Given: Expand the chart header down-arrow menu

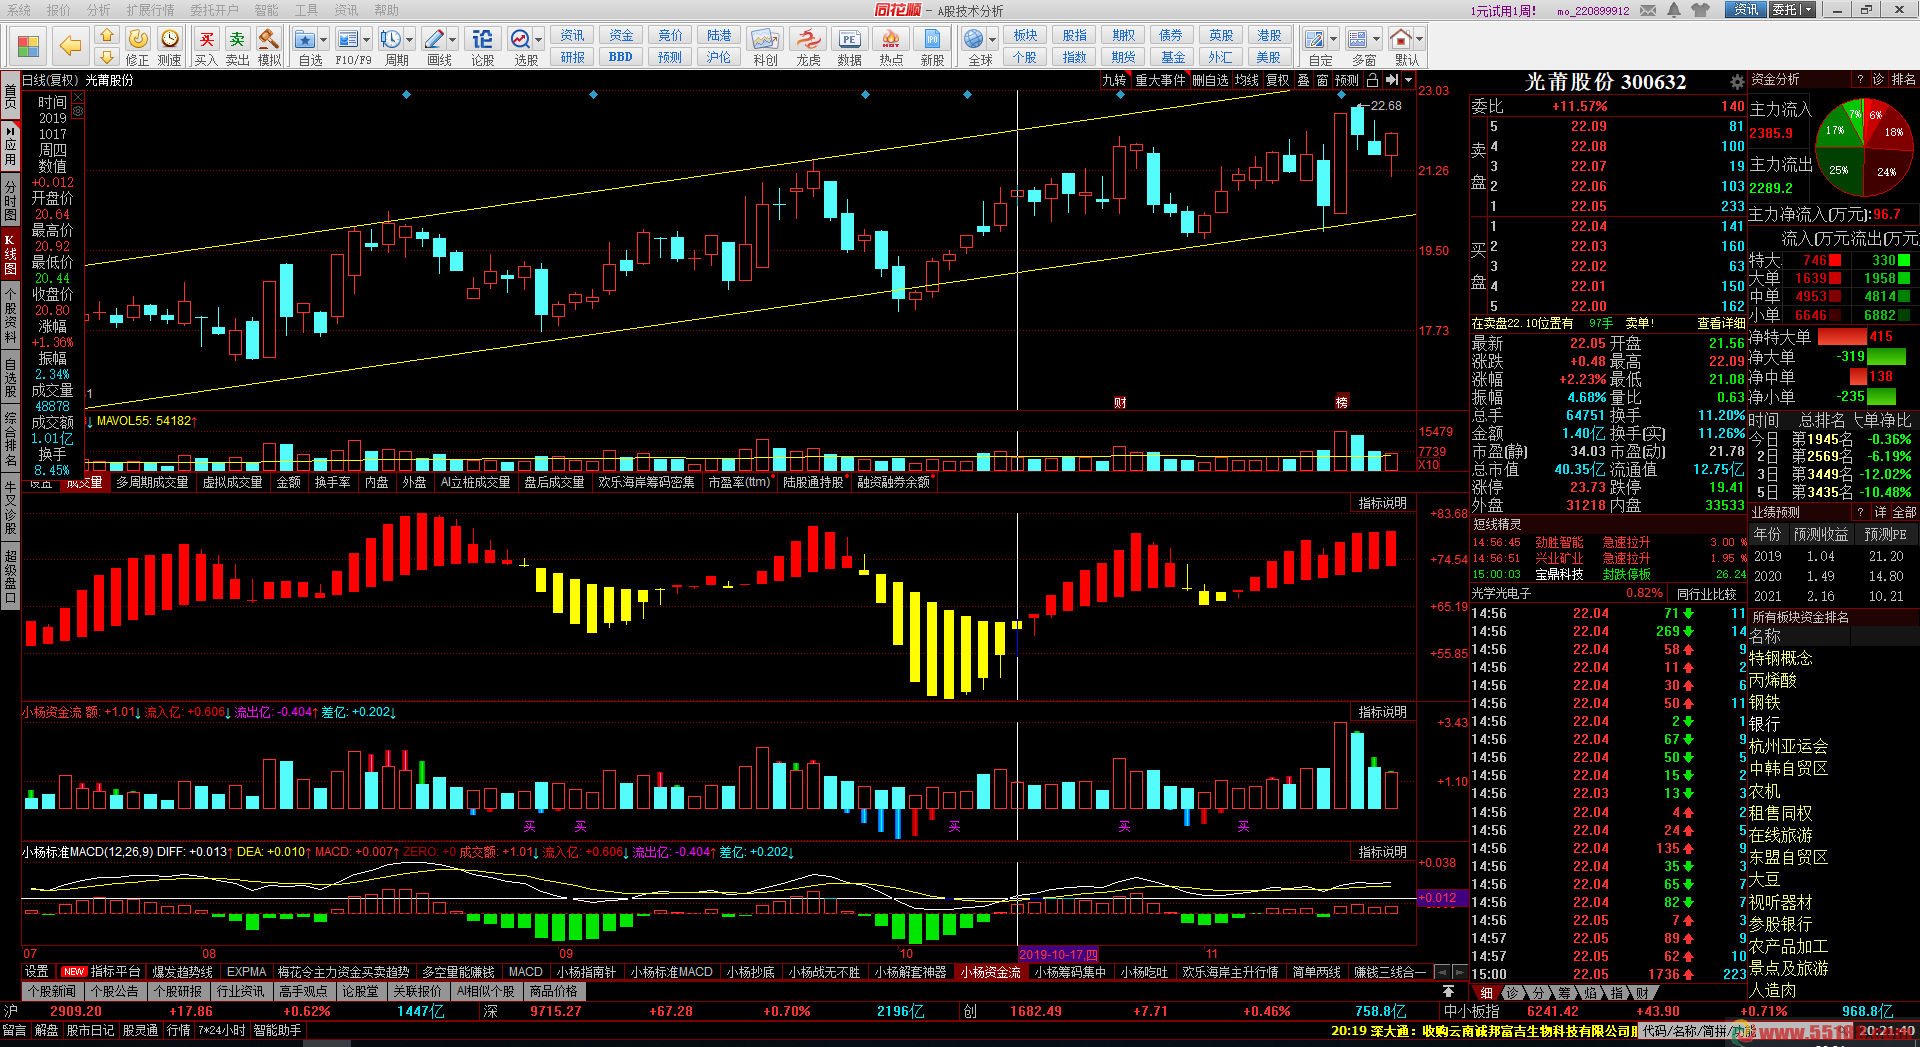Looking at the screenshot, I should (1408, 80).
